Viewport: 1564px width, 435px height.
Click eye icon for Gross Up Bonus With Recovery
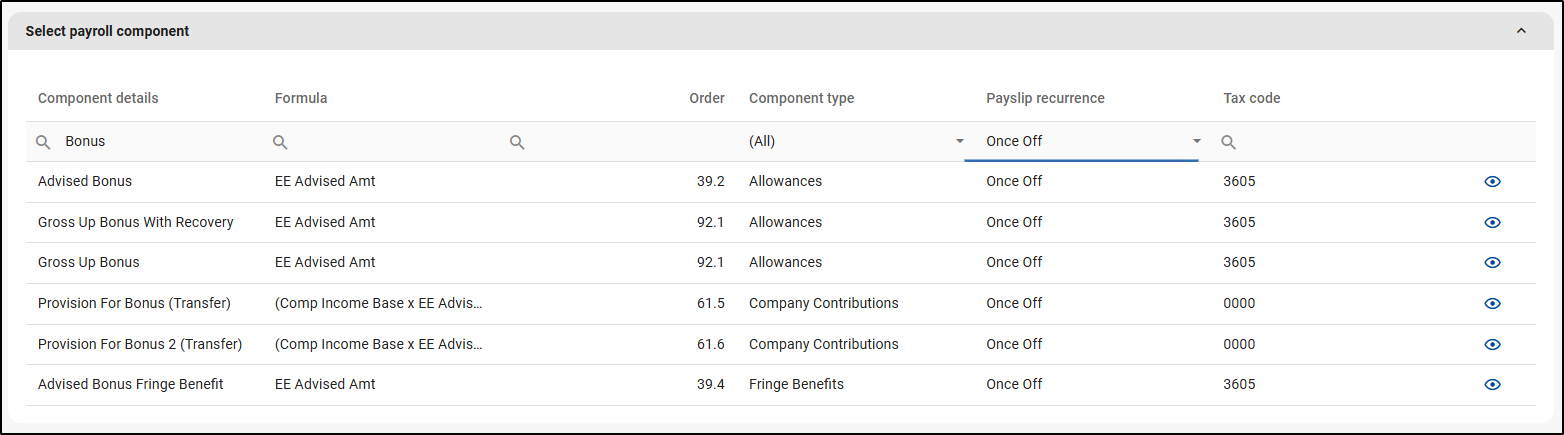1492,222
